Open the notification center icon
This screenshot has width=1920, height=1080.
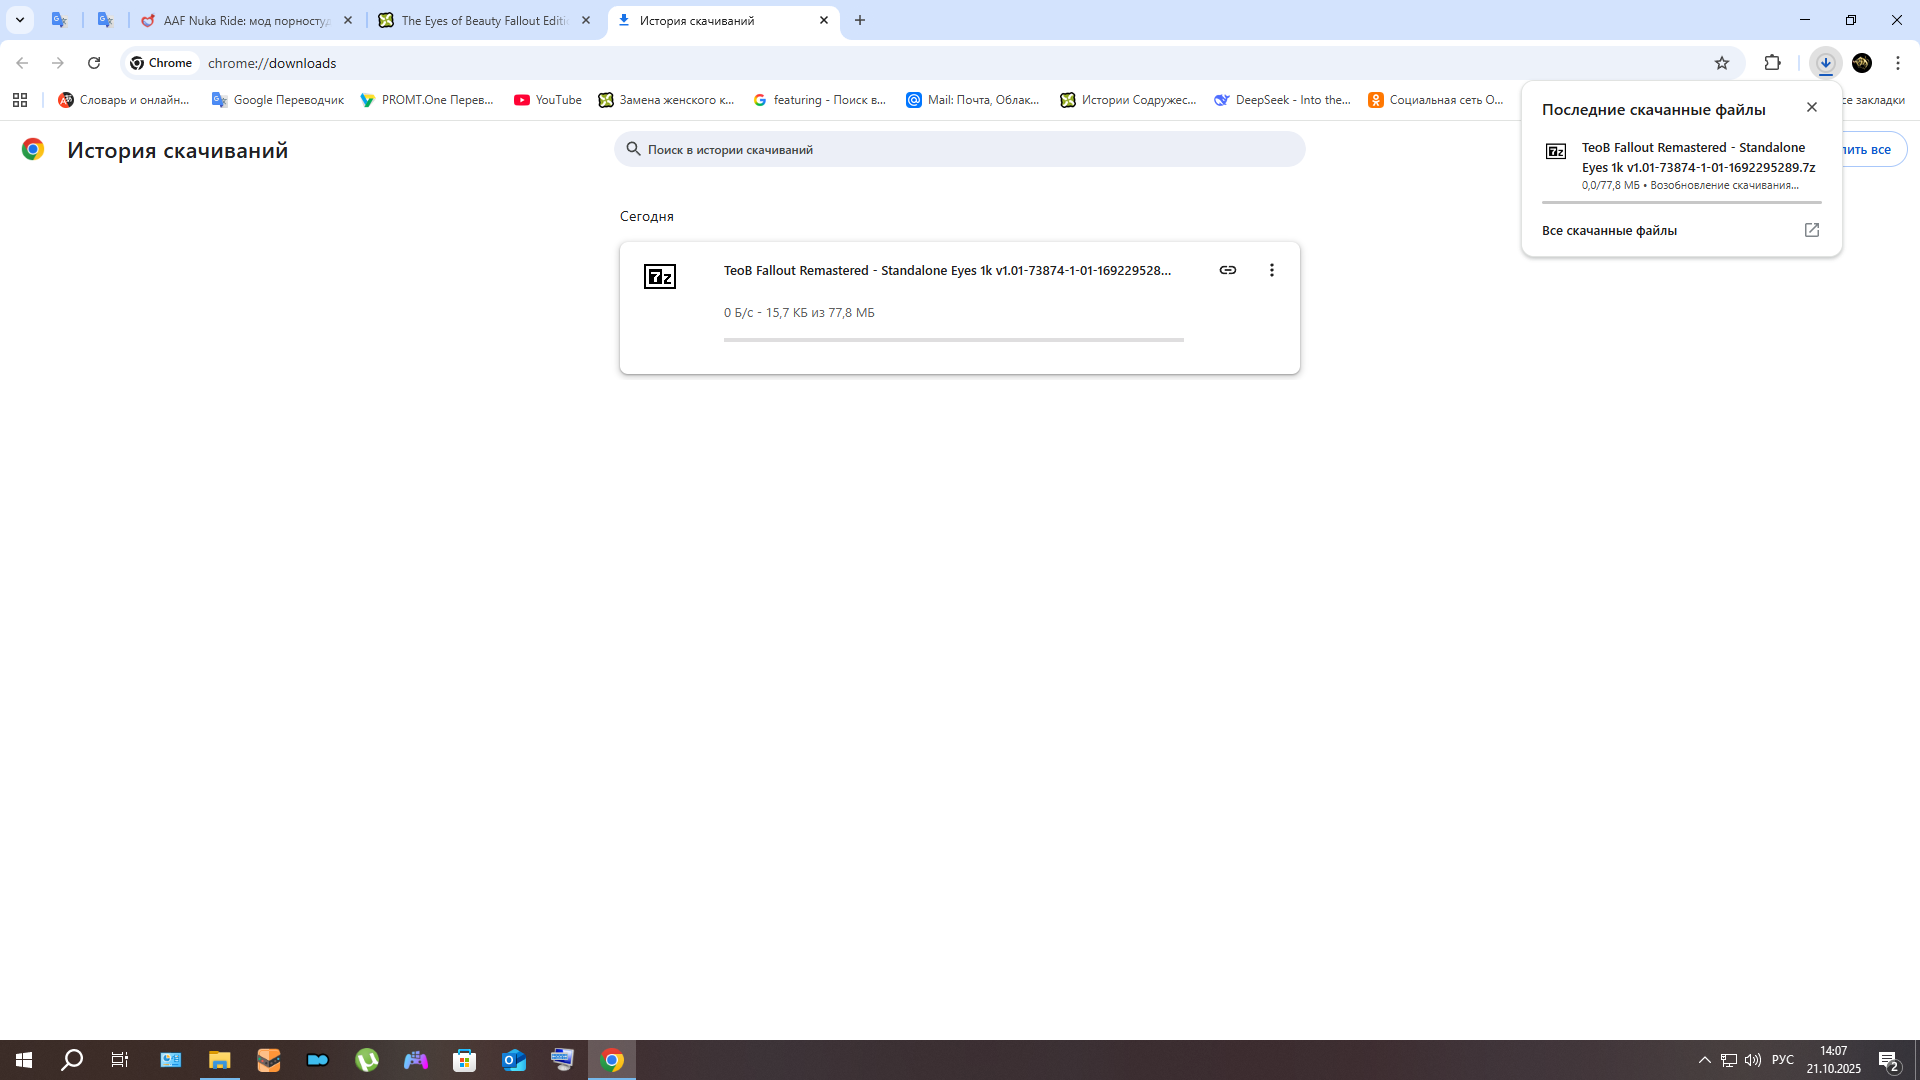tap(1889, 1060)
